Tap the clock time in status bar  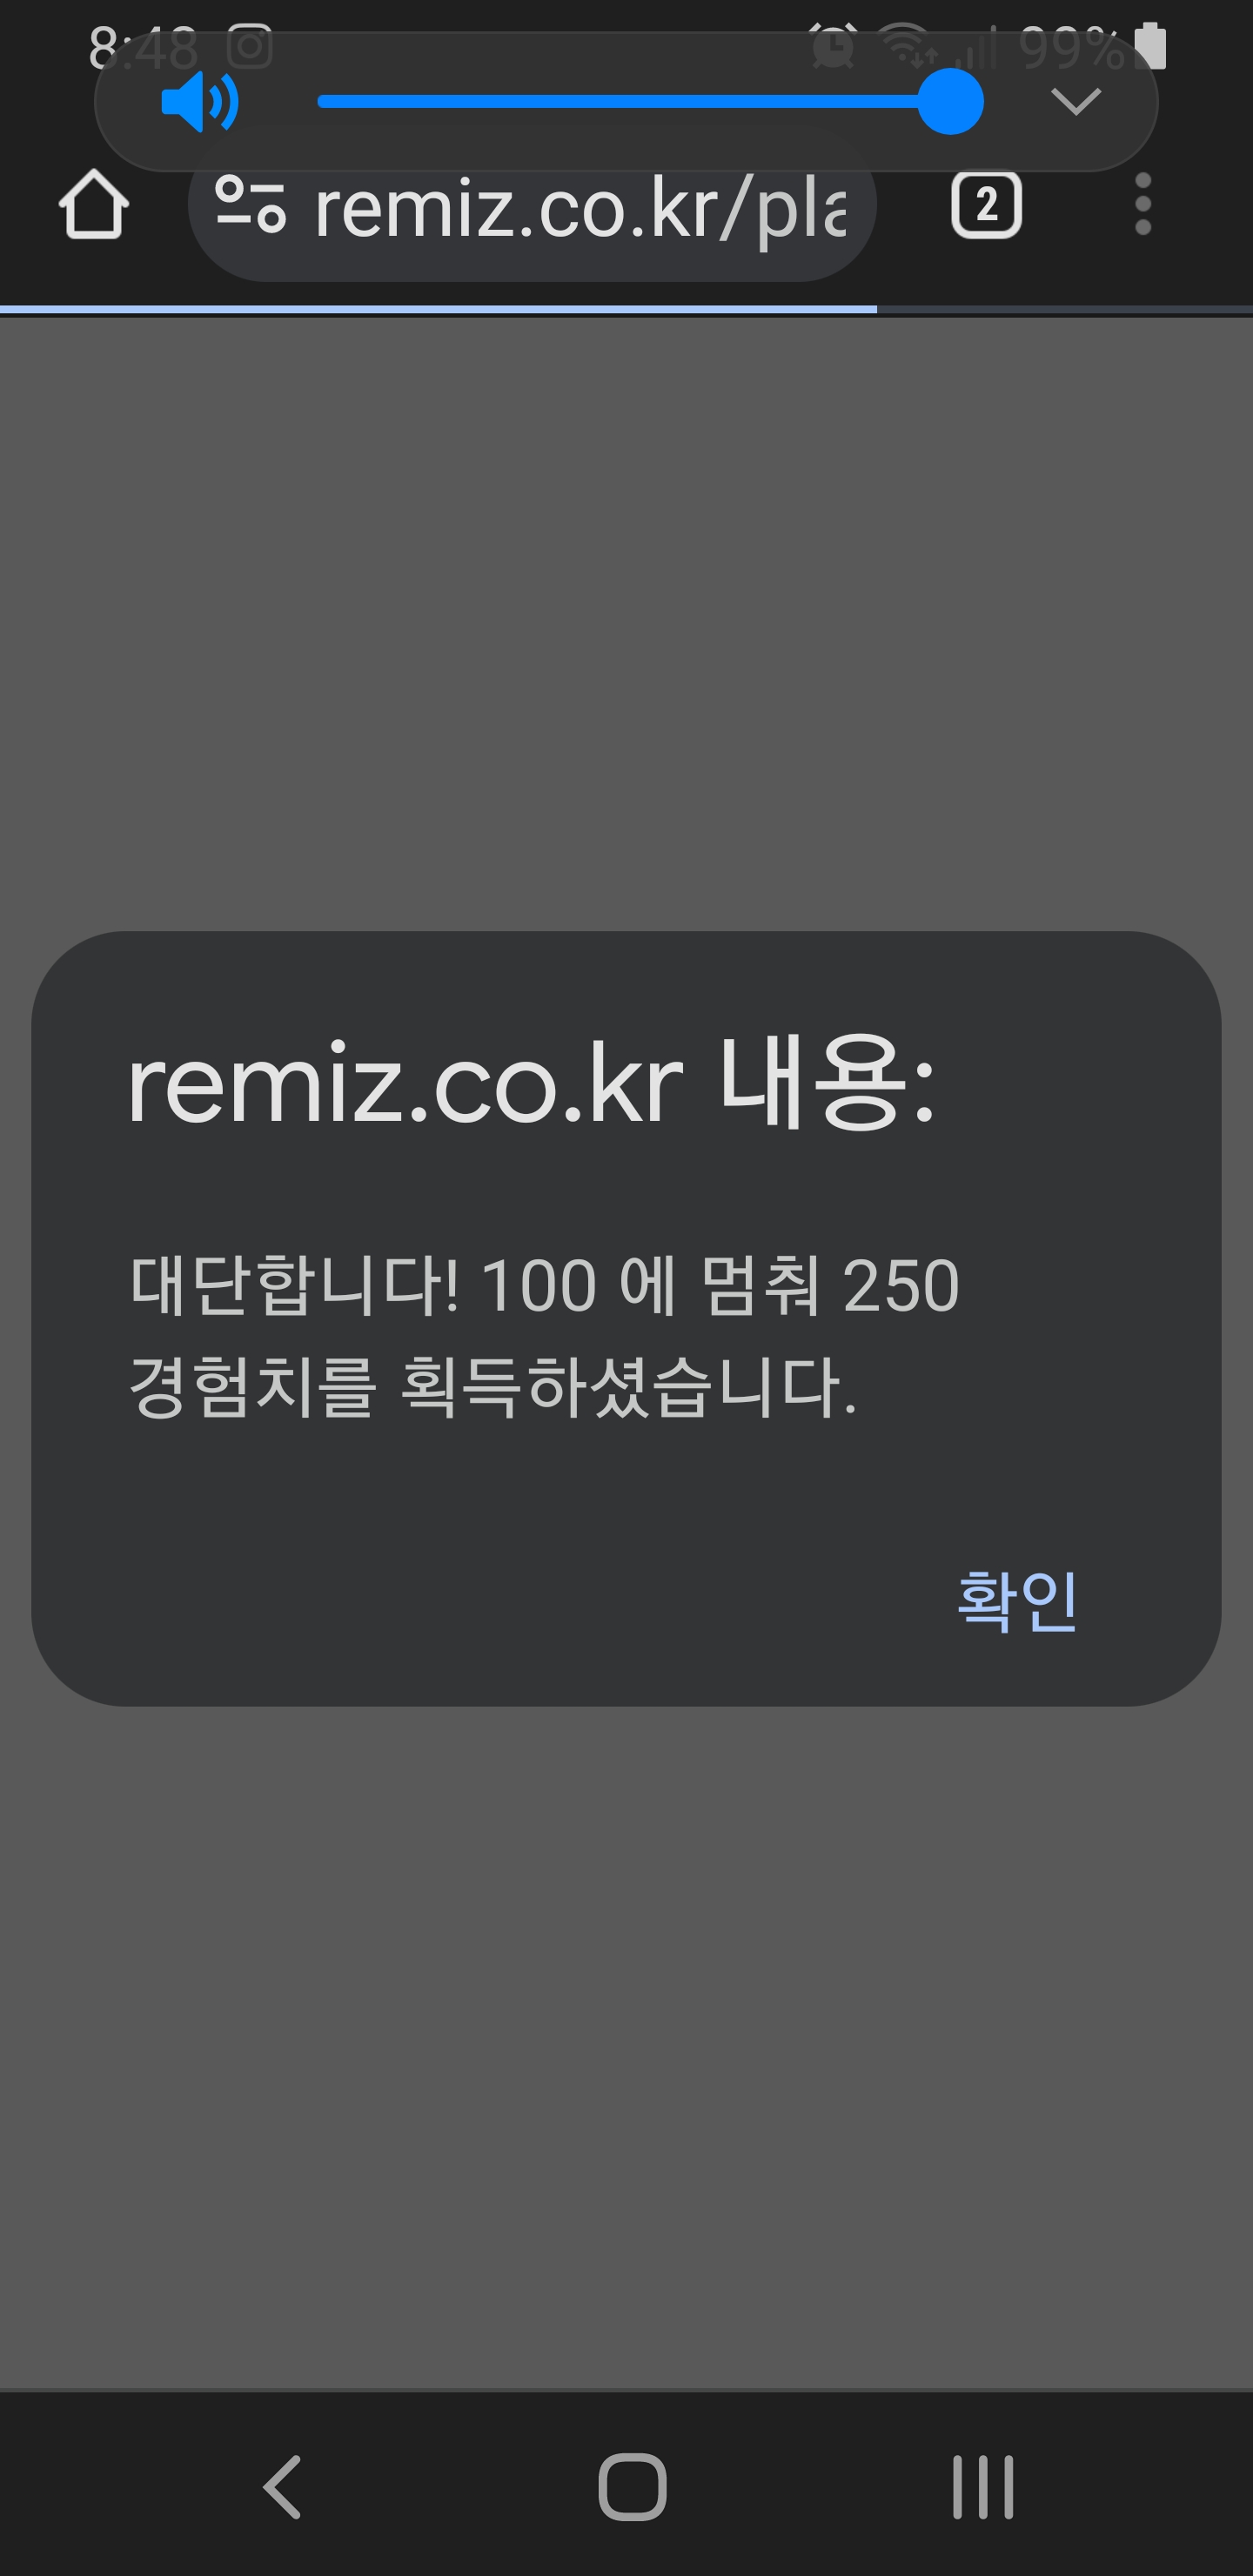click(143, 47)
